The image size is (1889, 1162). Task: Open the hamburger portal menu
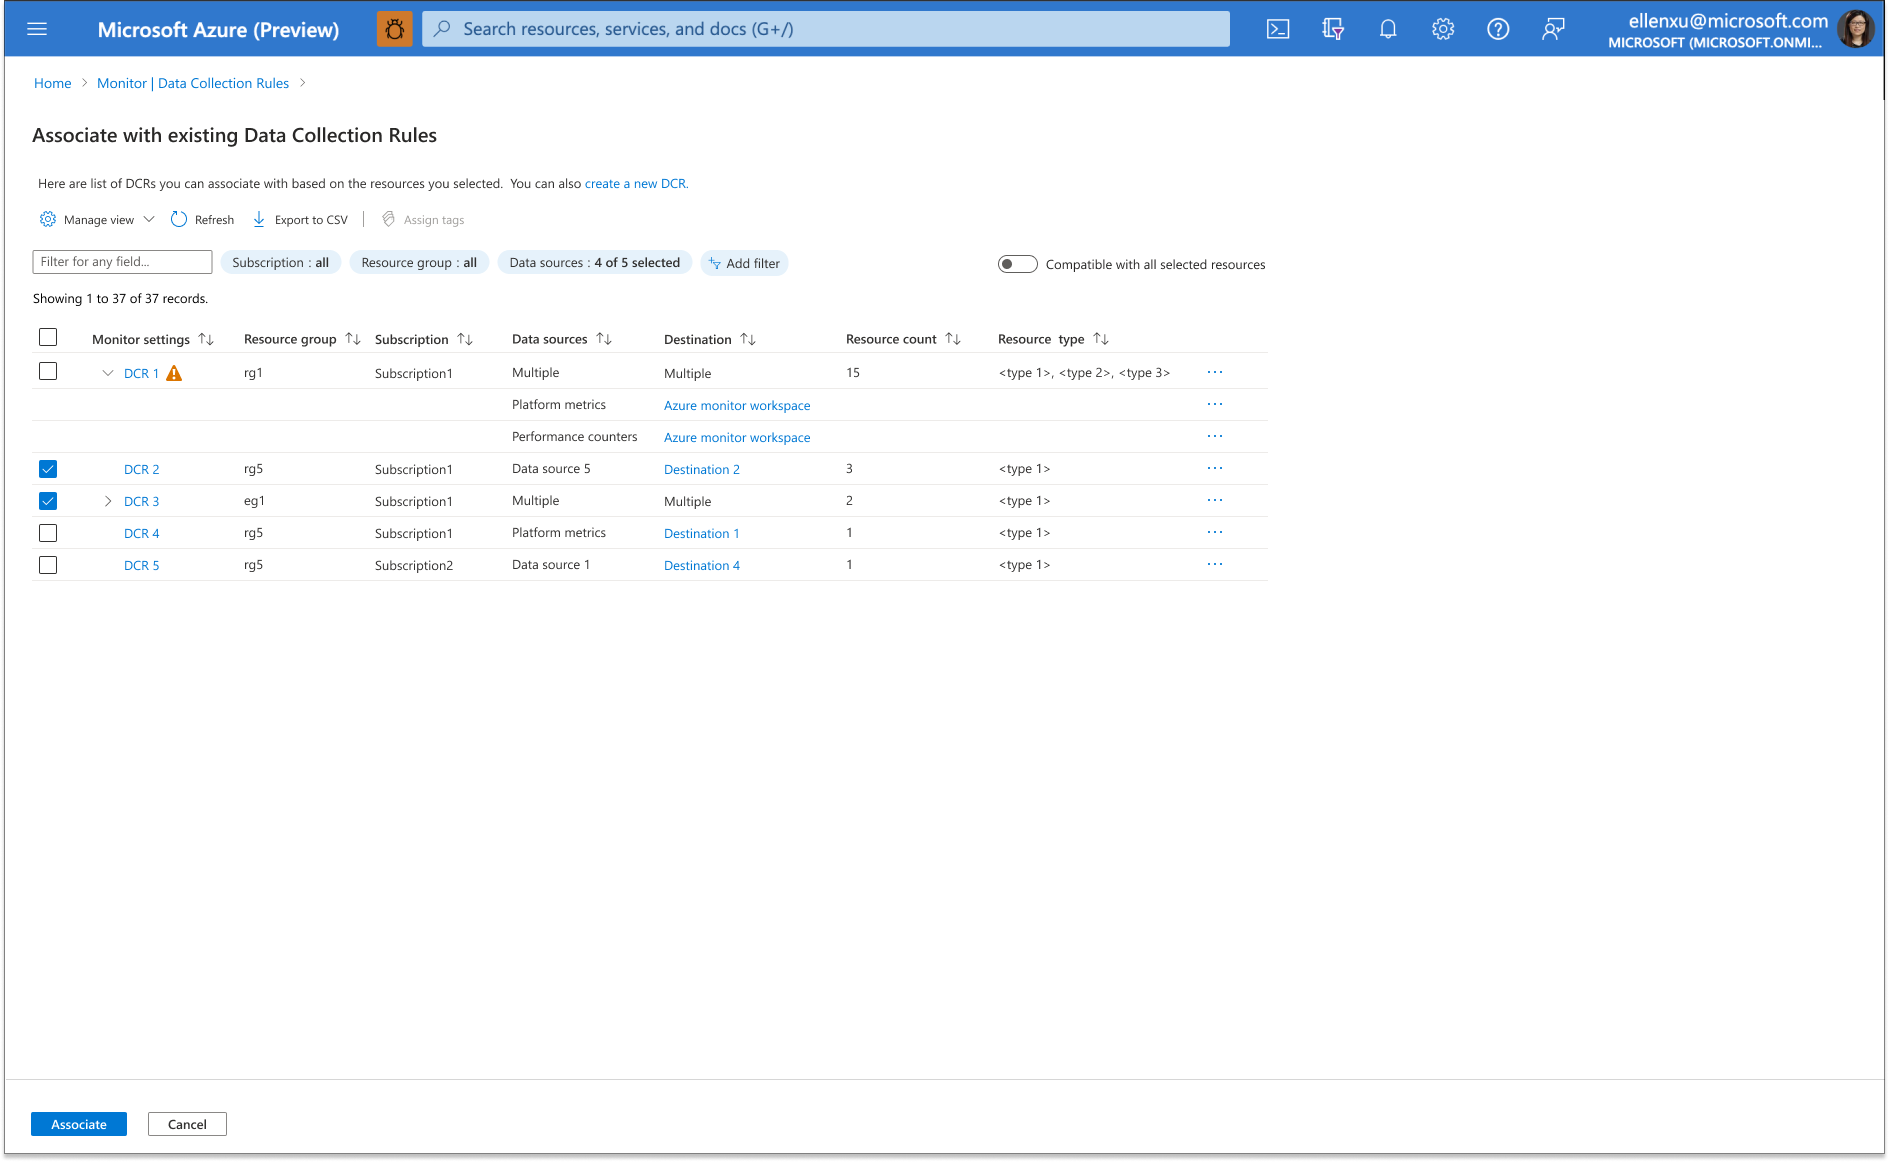click(x=37, y=29)
